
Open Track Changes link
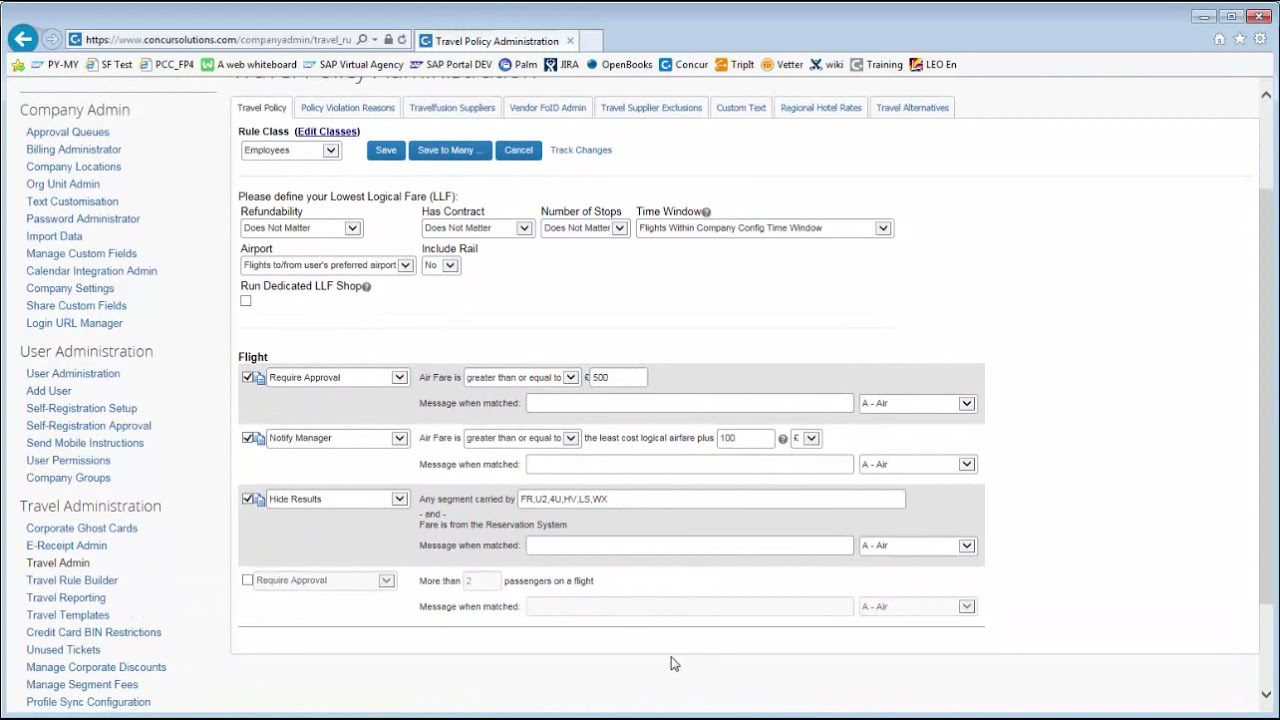[581, 150]
